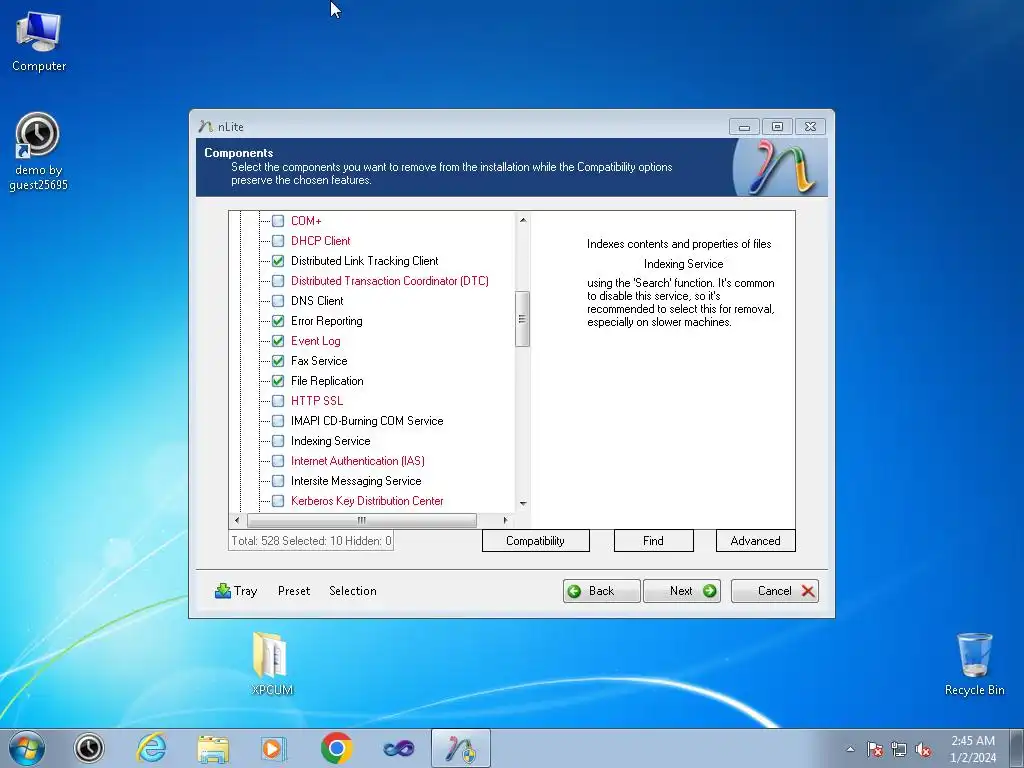
Task: Uncheck the Event Log checkbox
Action: pos(278,341)
